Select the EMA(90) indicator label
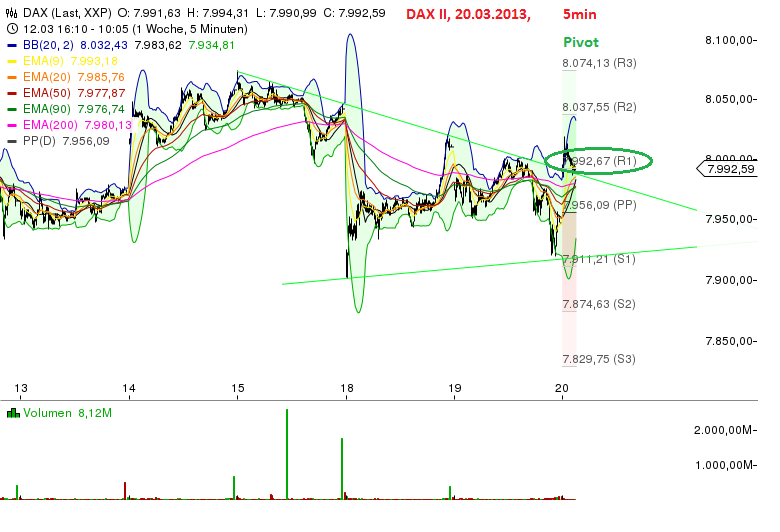 click(x=47, y=109)
